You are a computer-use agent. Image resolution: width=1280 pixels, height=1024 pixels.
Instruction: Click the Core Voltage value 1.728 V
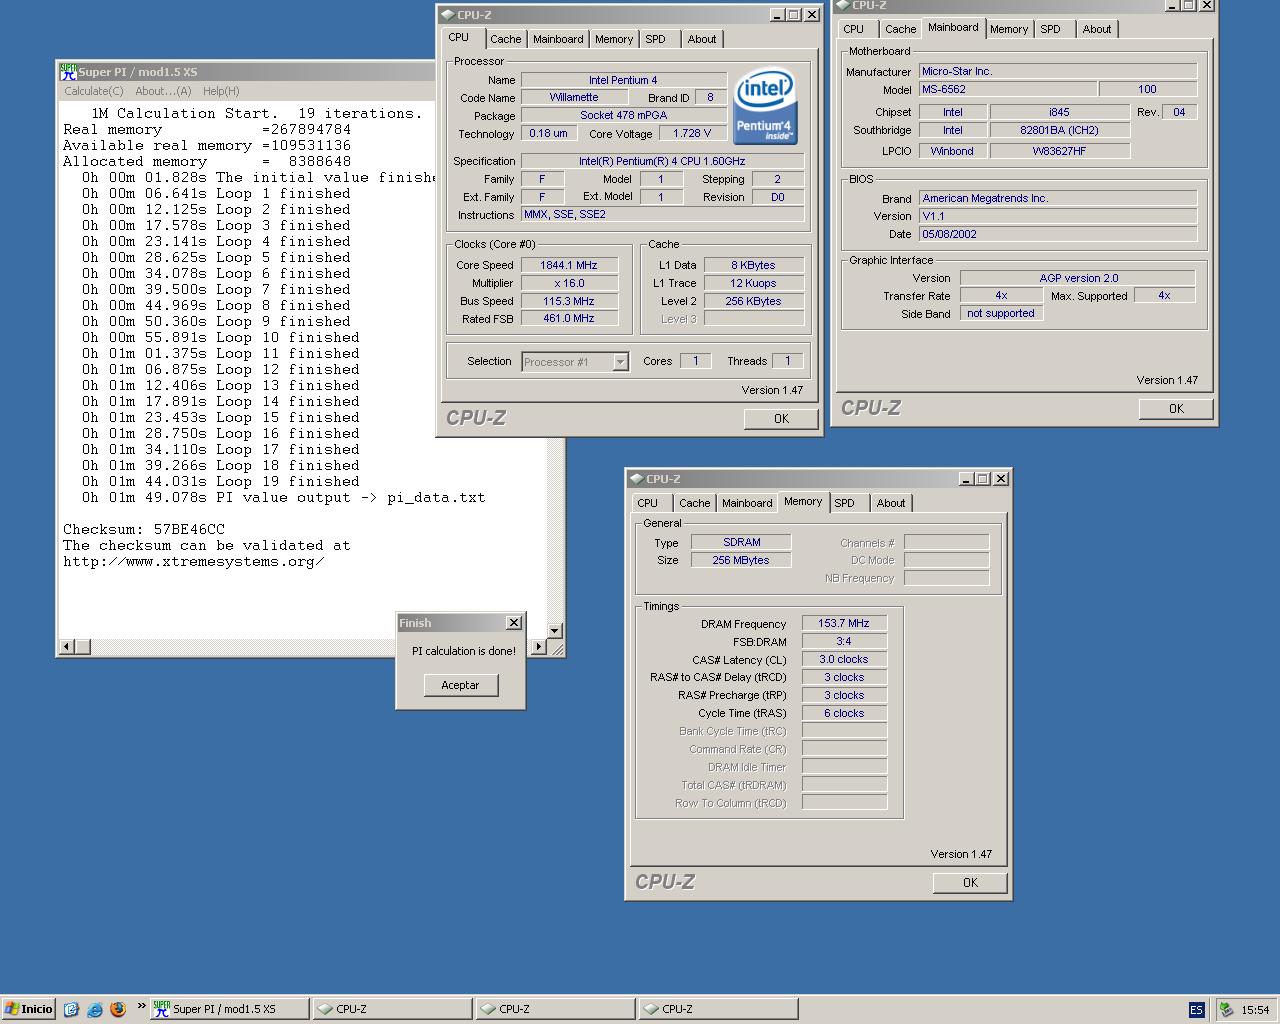pyautogui.click(x=692, y=133)
